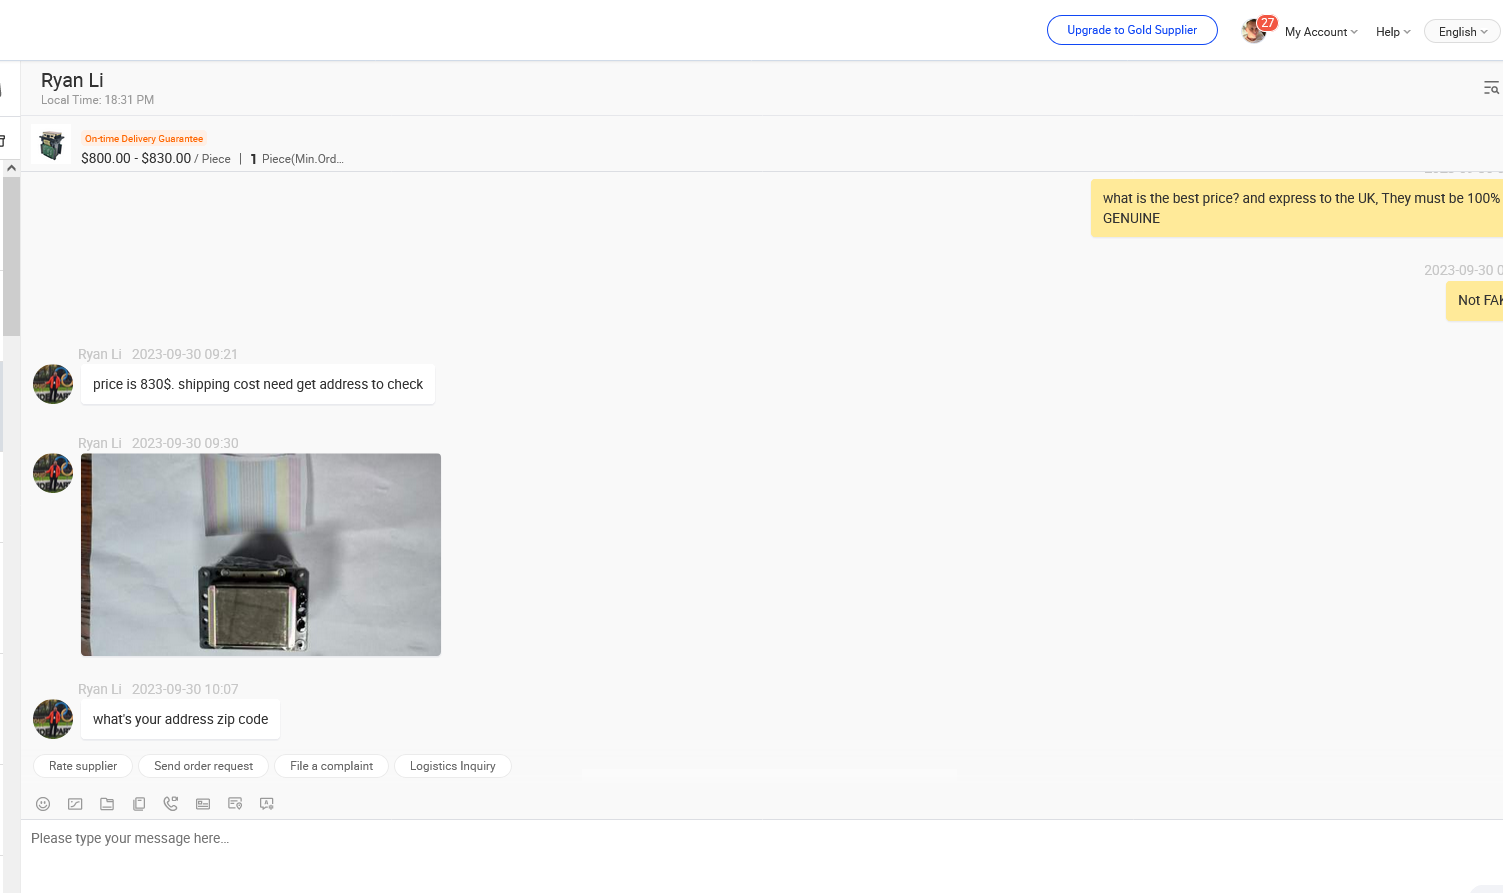Click the 1 Piece(Min.Ord... text

(297, 159)
